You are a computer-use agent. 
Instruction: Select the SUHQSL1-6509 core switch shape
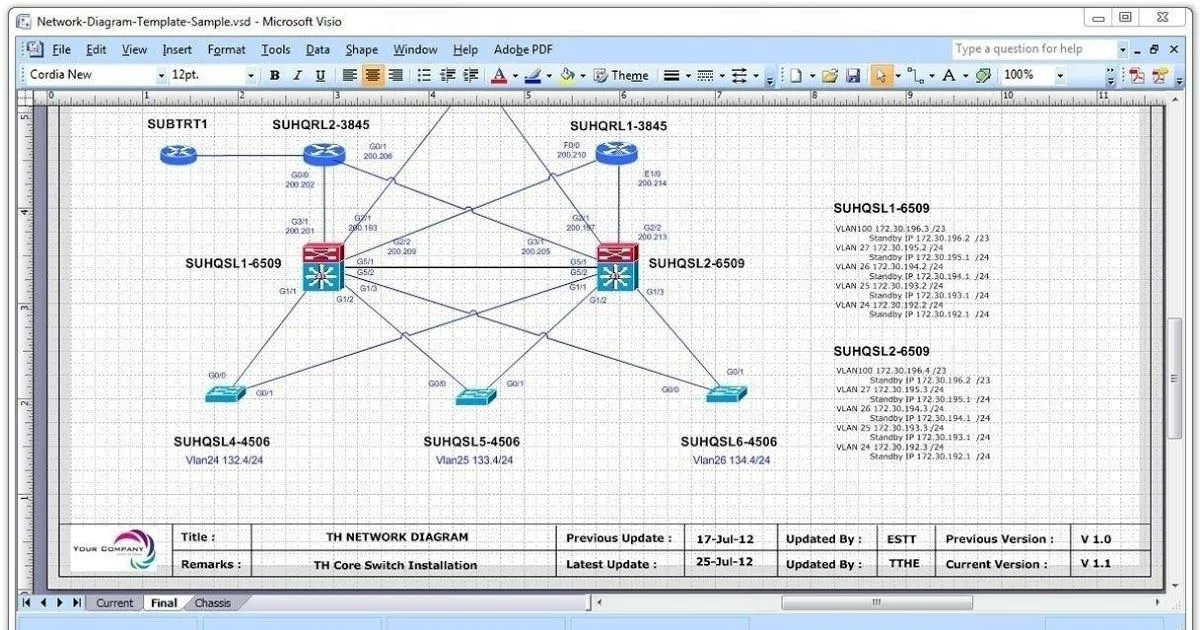pyautogui.click(x=323, y=267)
